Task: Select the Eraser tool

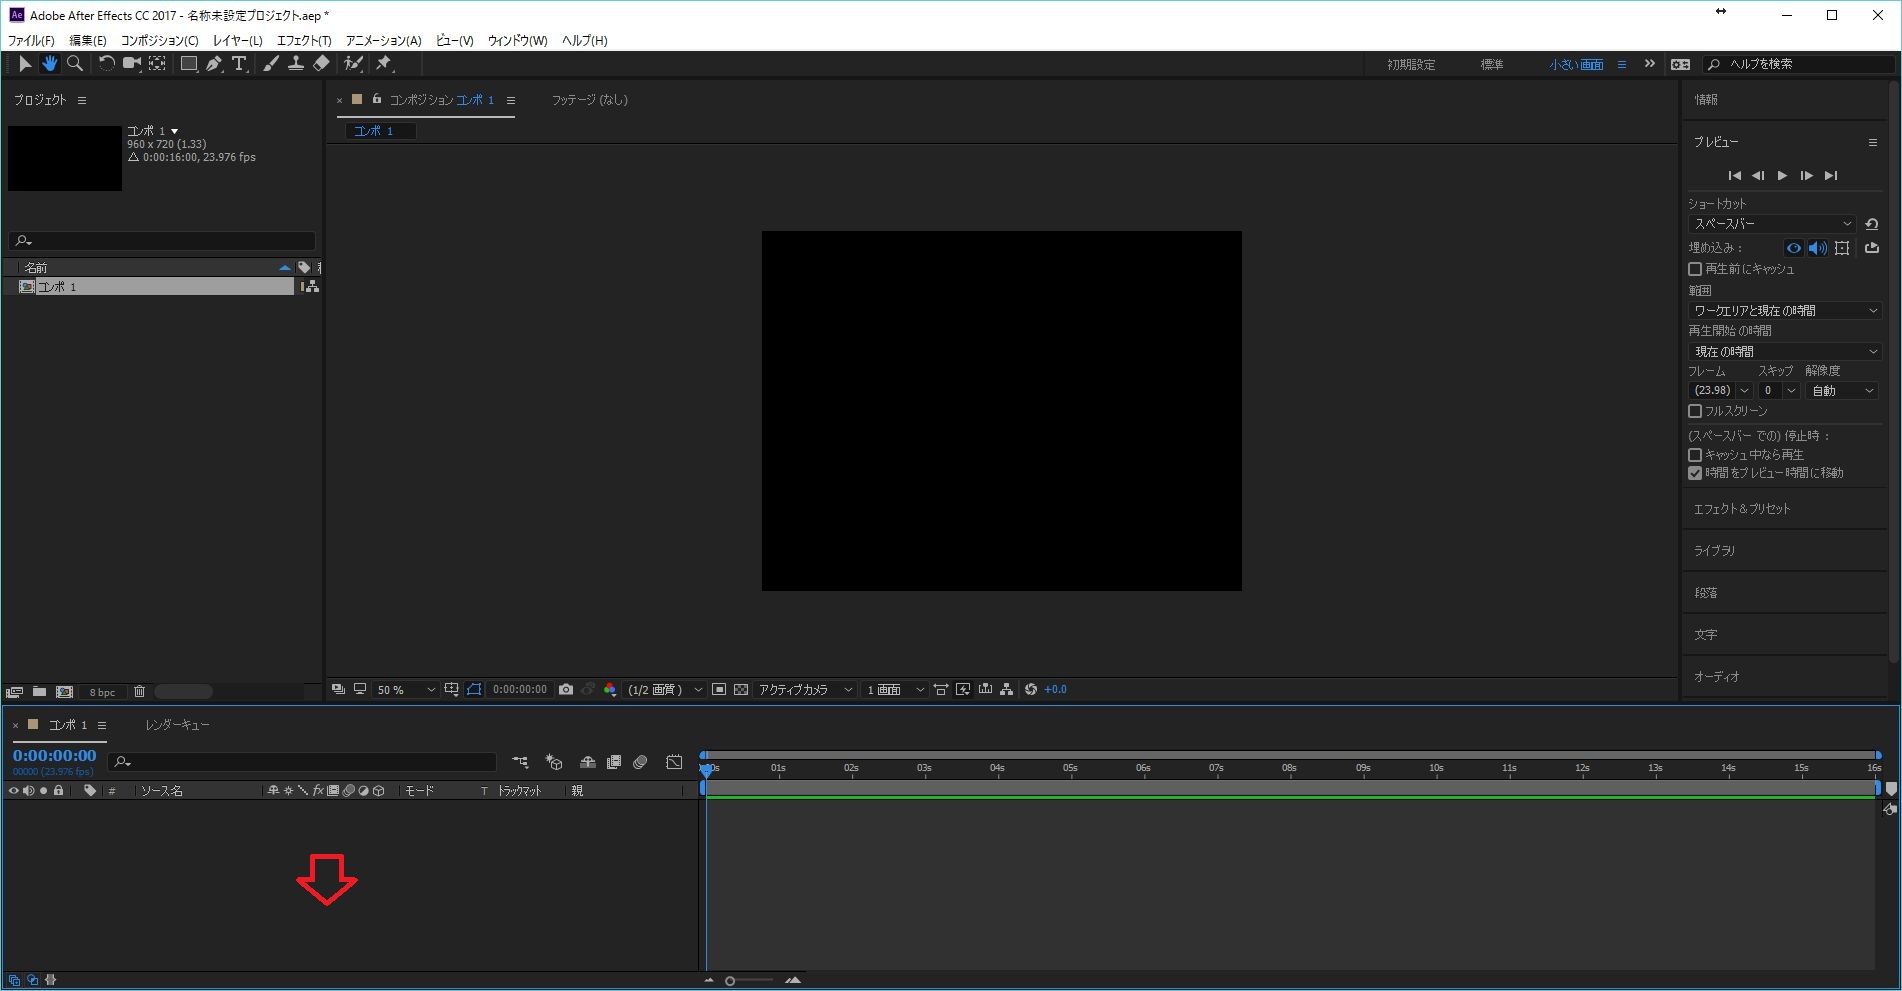Action: tap(321, 64)
